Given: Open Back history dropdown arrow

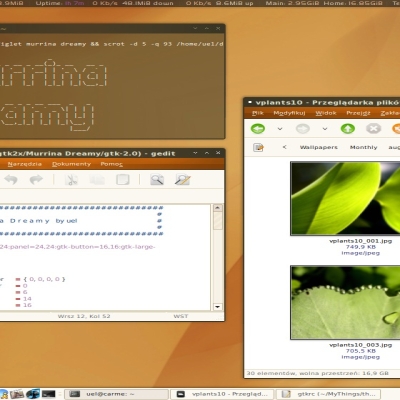Looking at the screenshot, I should tap(280, 129).
